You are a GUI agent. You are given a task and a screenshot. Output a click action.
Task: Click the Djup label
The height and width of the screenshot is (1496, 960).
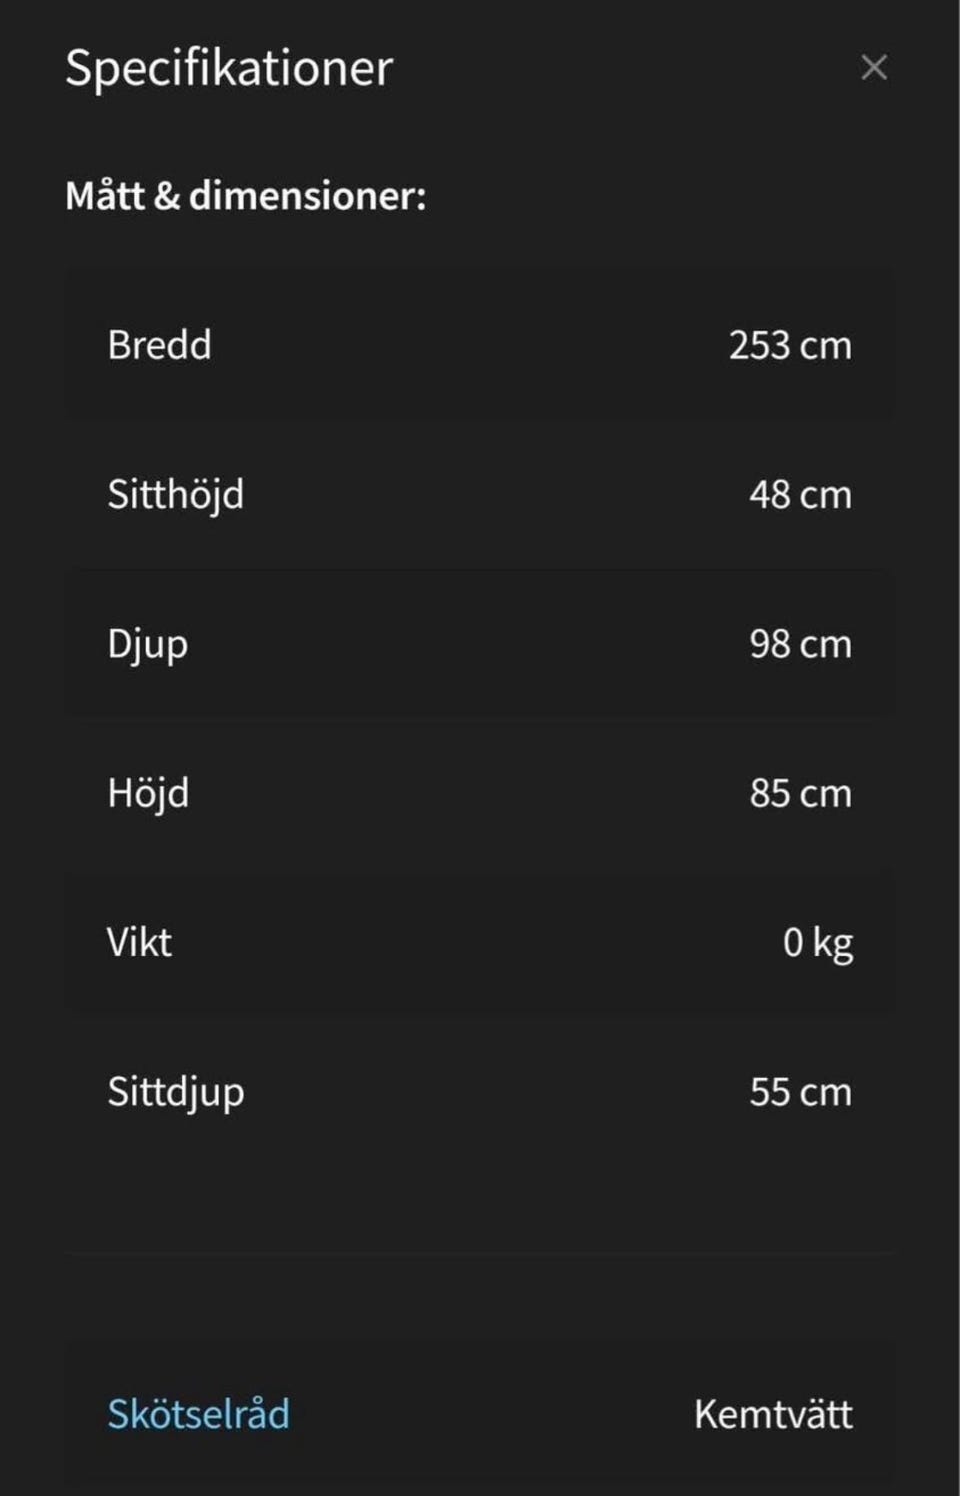click(x=147, y=644)
